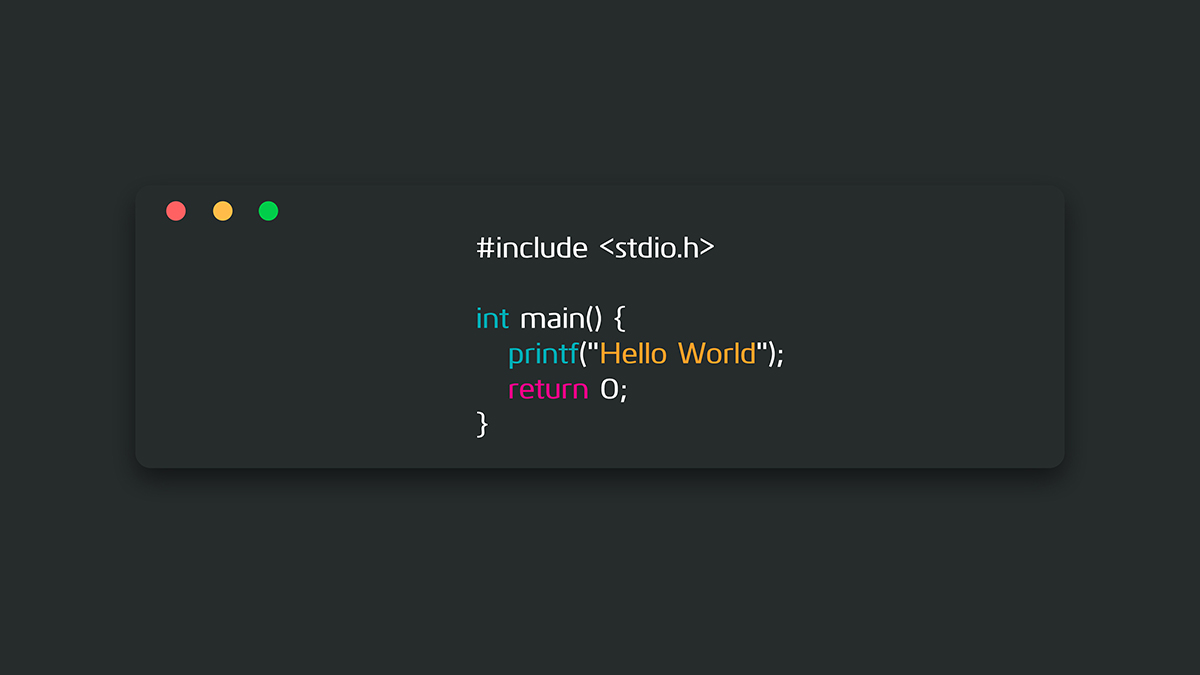Click the stdio.h header name

click(657, 248)
